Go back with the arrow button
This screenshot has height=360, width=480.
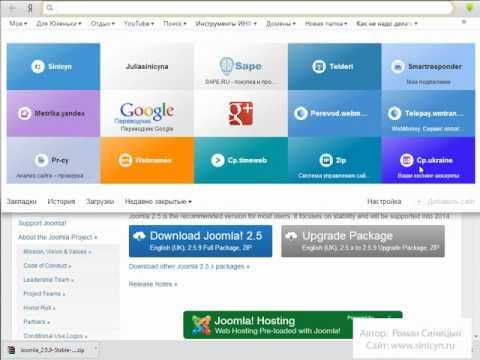[12, 8]
